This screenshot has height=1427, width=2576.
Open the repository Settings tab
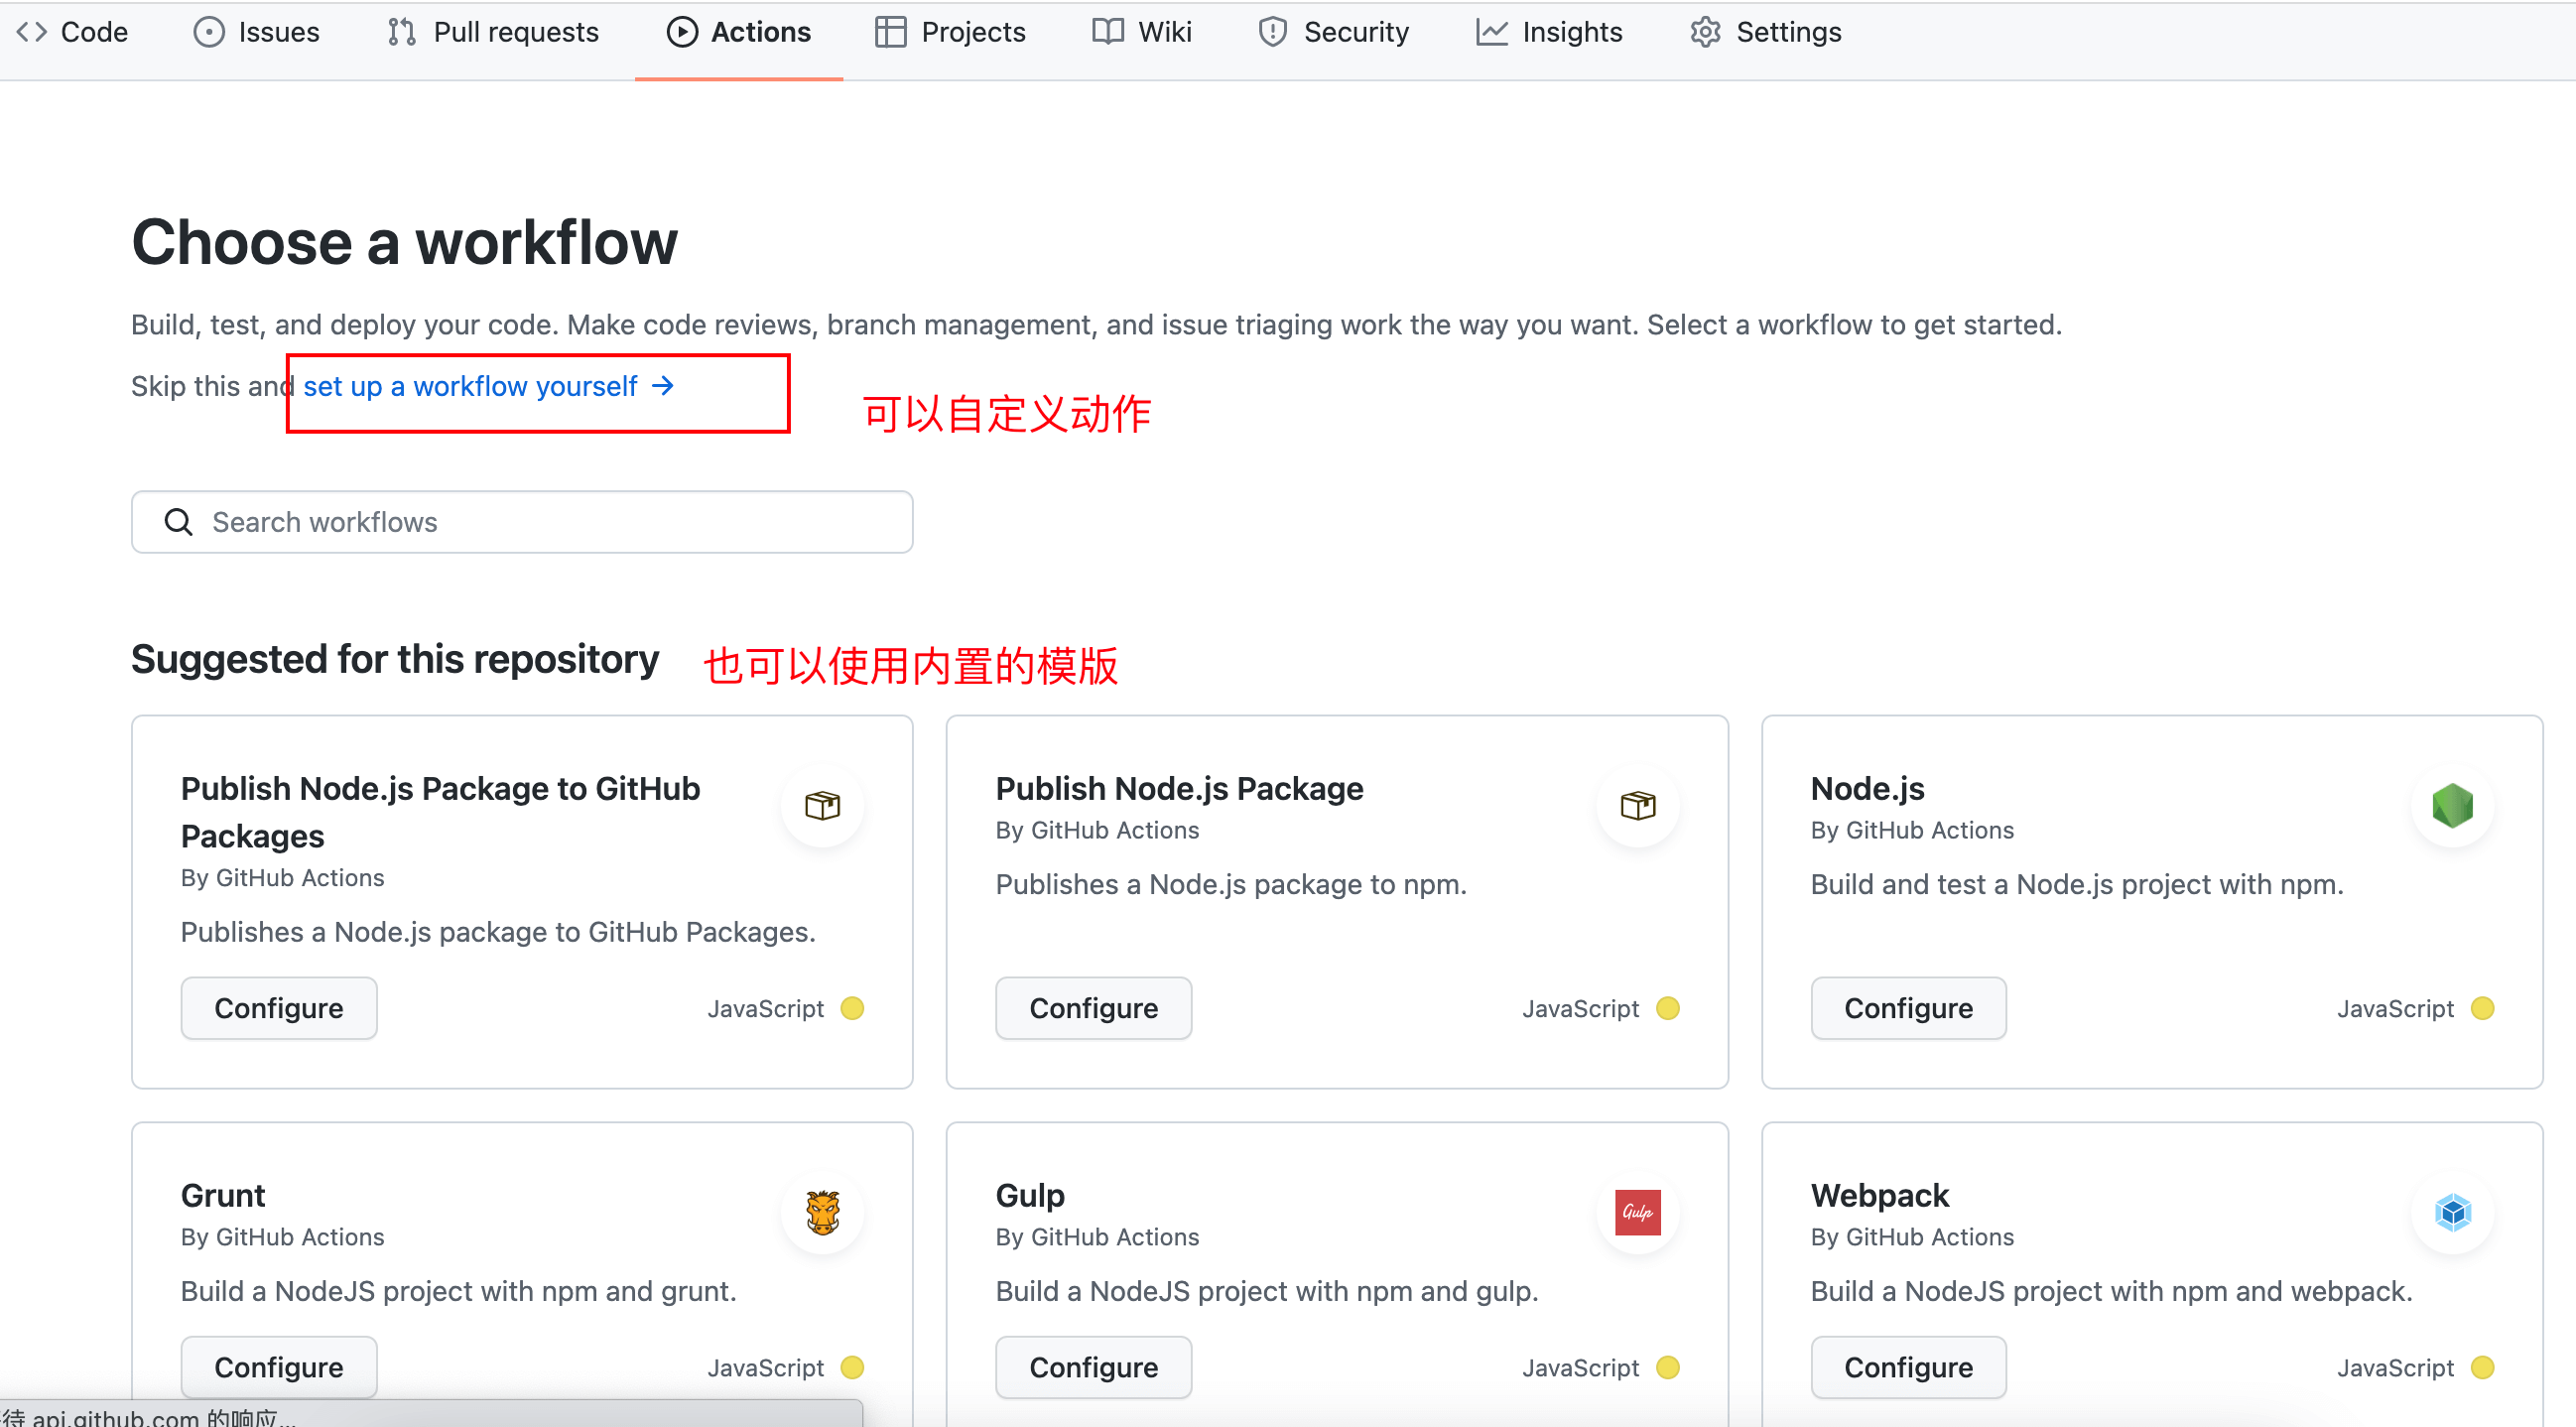(x=1766, y=32)
